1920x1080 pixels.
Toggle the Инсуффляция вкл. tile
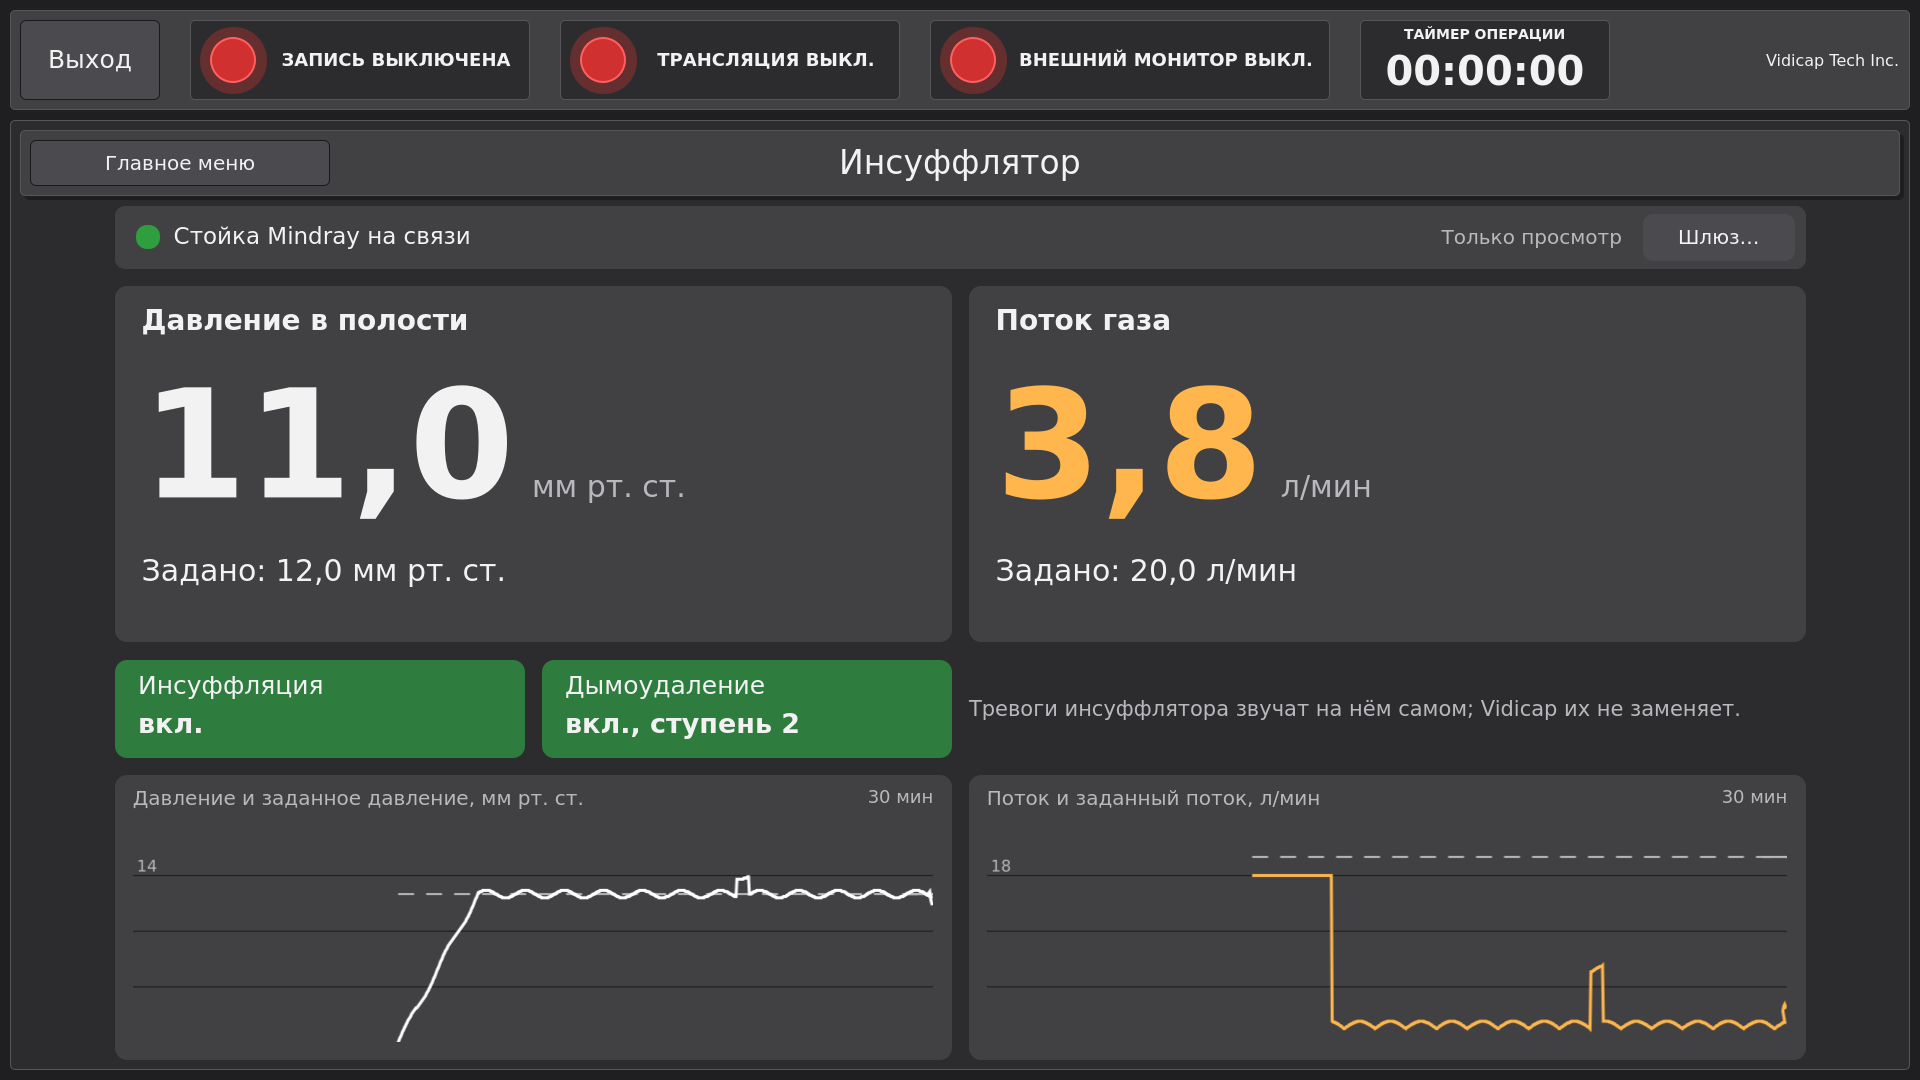pos(320,709)
